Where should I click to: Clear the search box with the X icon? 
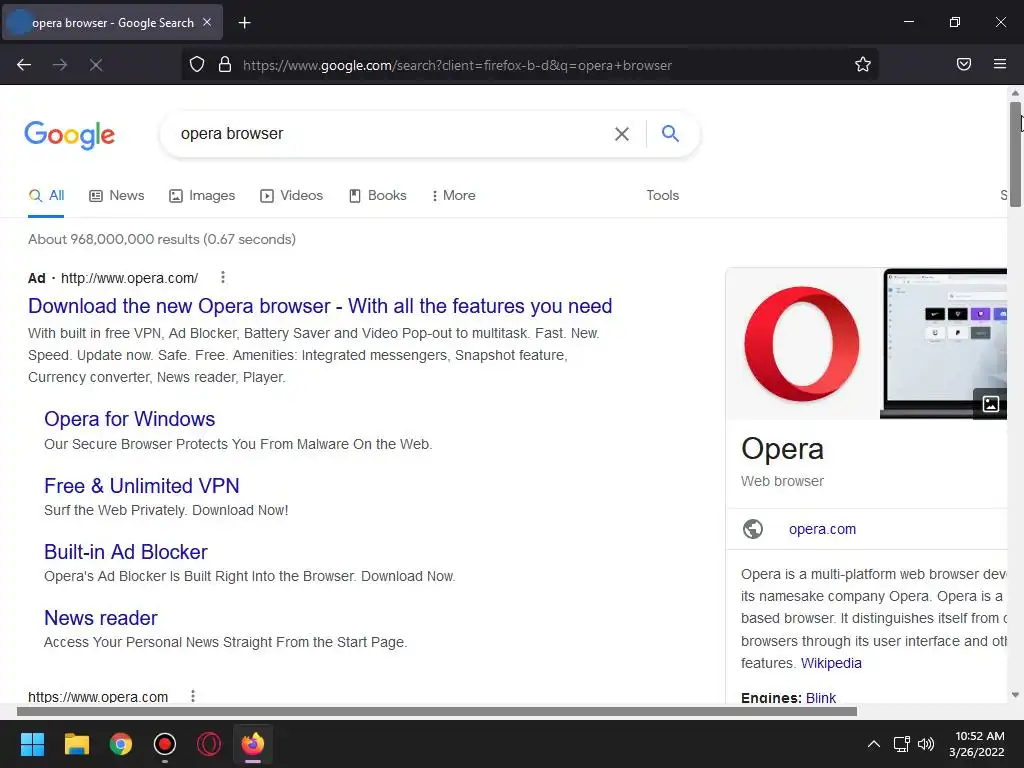point(622,134)
